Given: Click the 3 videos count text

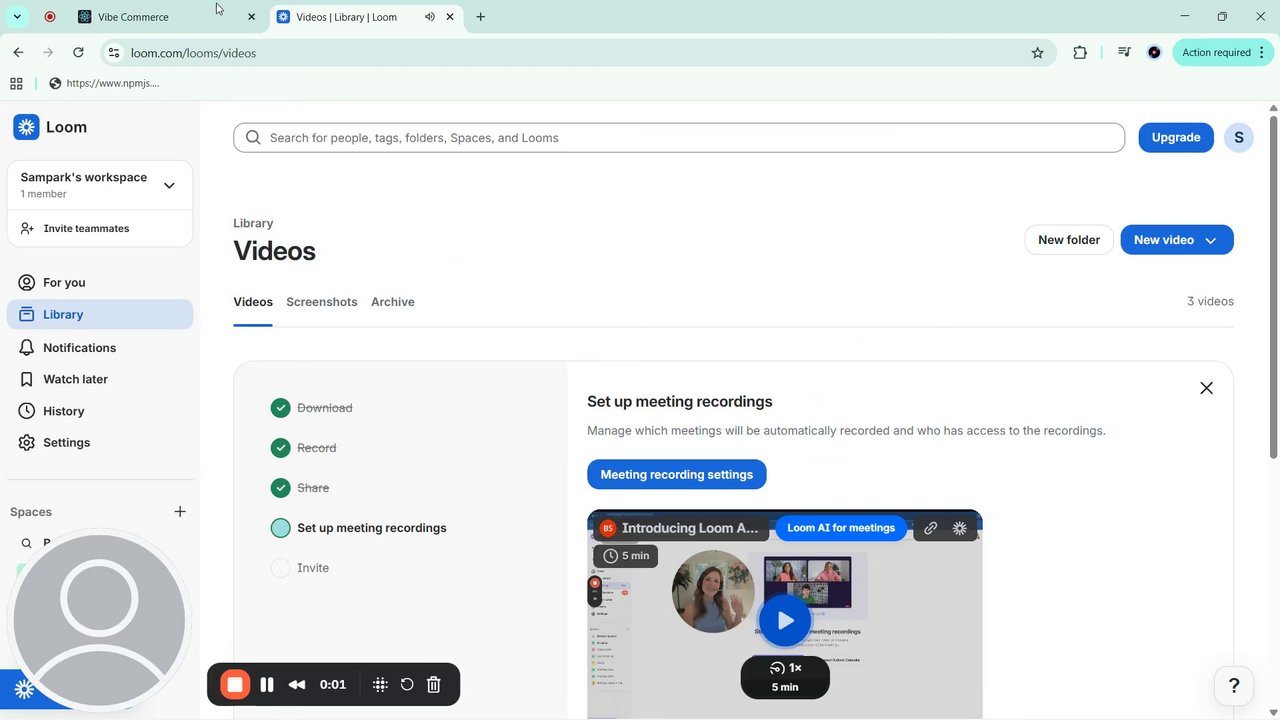Looking at the screenshot, I should 1210,301.
